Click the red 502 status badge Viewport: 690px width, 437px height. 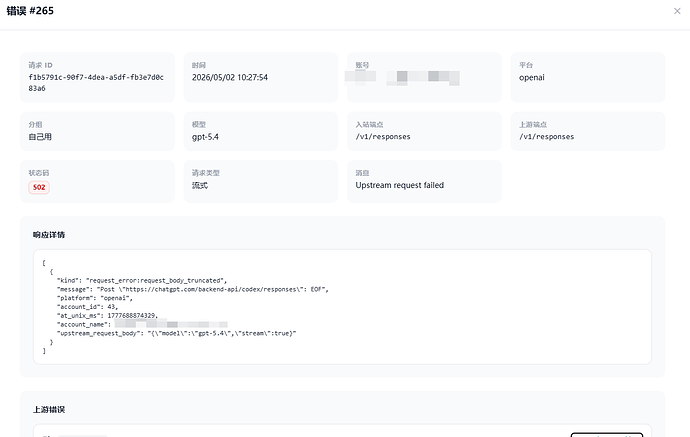click(x=39, y=187)
